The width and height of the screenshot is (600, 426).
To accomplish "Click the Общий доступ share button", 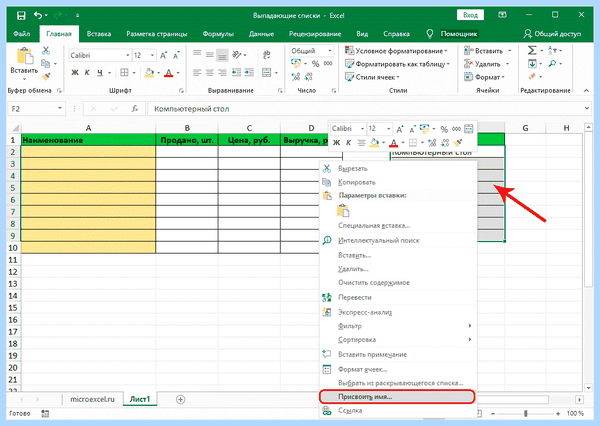I will click(x=552, y=34).
